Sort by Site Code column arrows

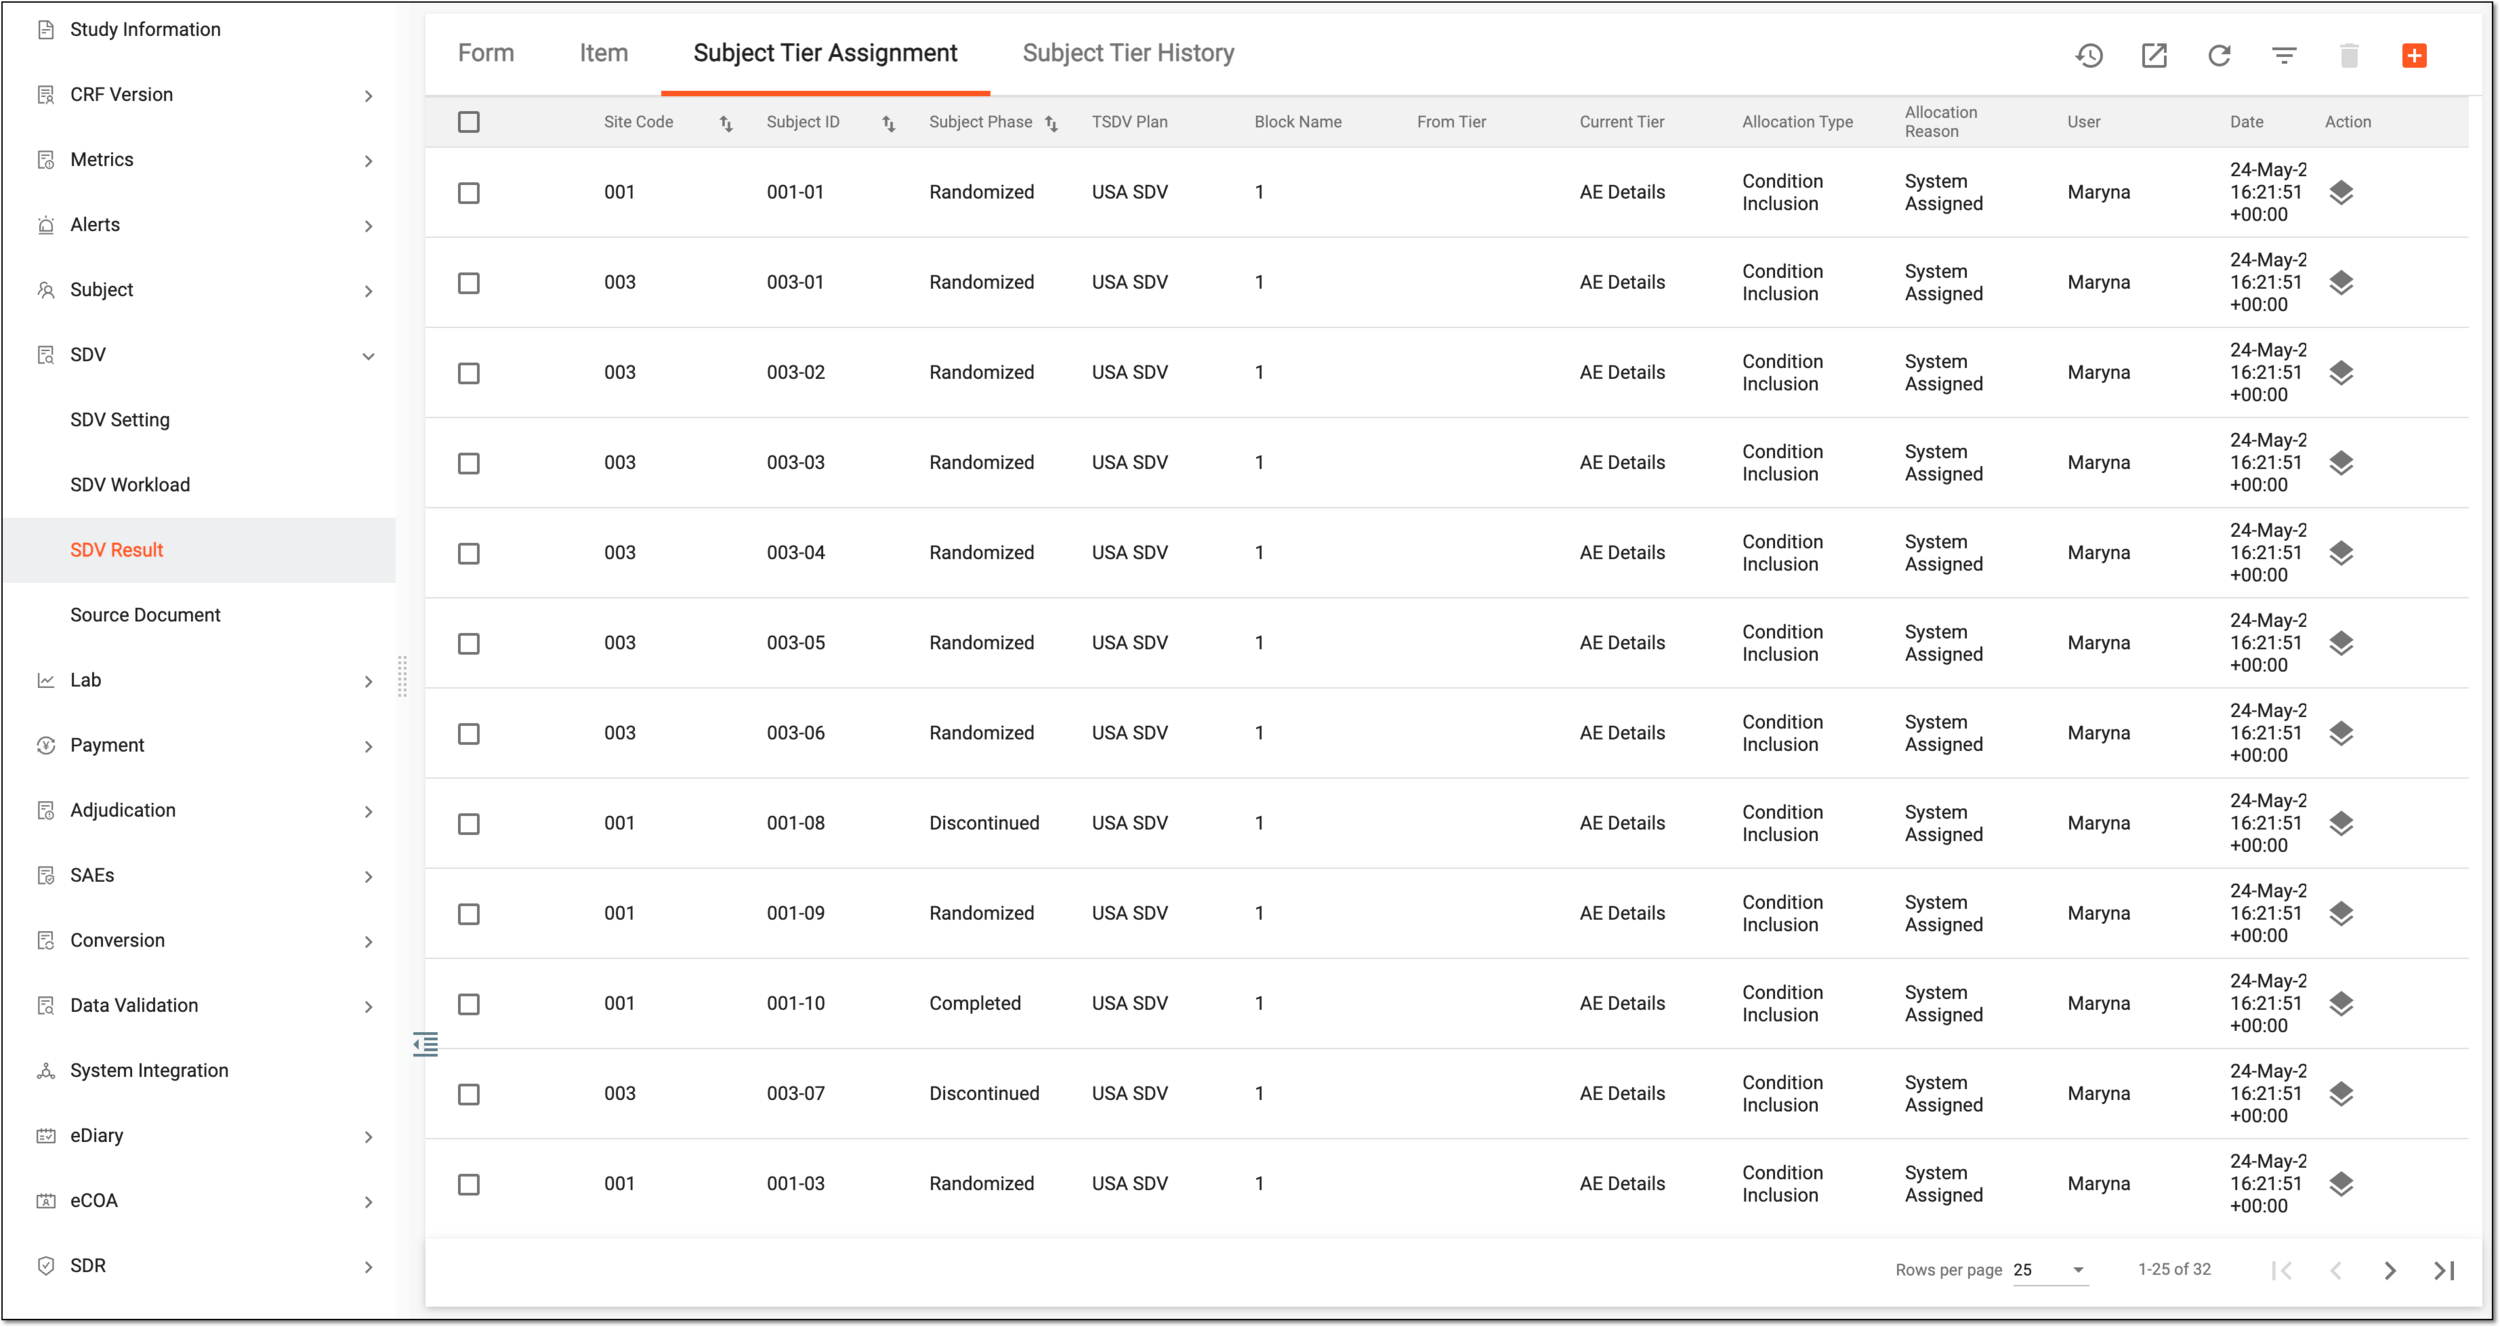coord(726,123)
